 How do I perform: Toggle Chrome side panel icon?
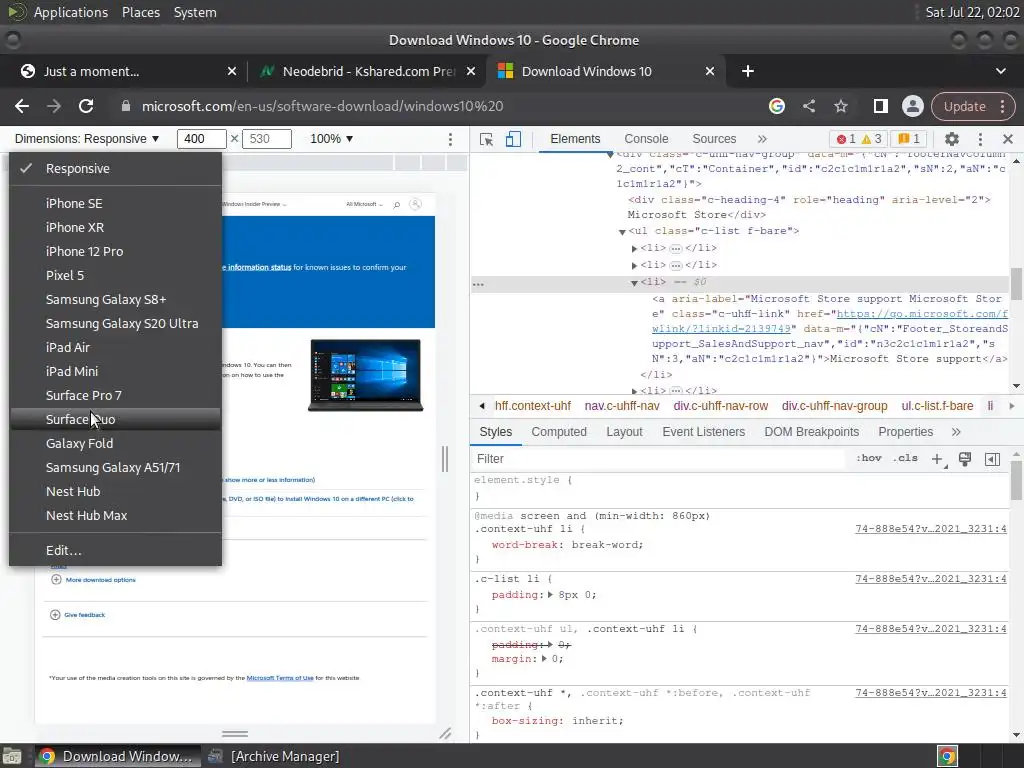point(880,106)
